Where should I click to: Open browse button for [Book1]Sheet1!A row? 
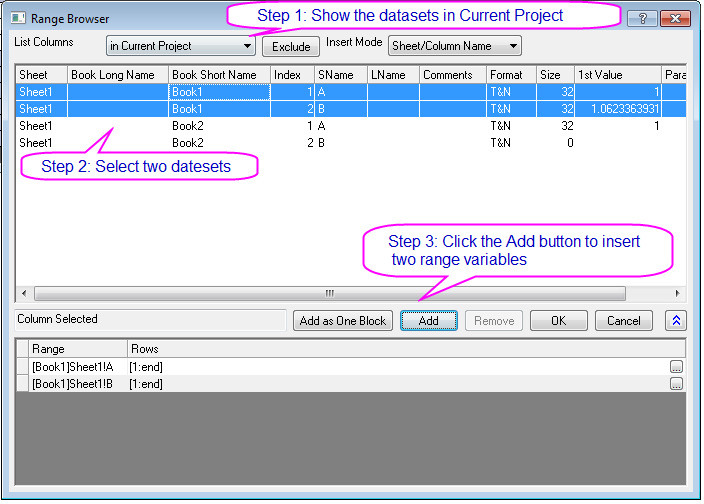[x=677, y=367]
